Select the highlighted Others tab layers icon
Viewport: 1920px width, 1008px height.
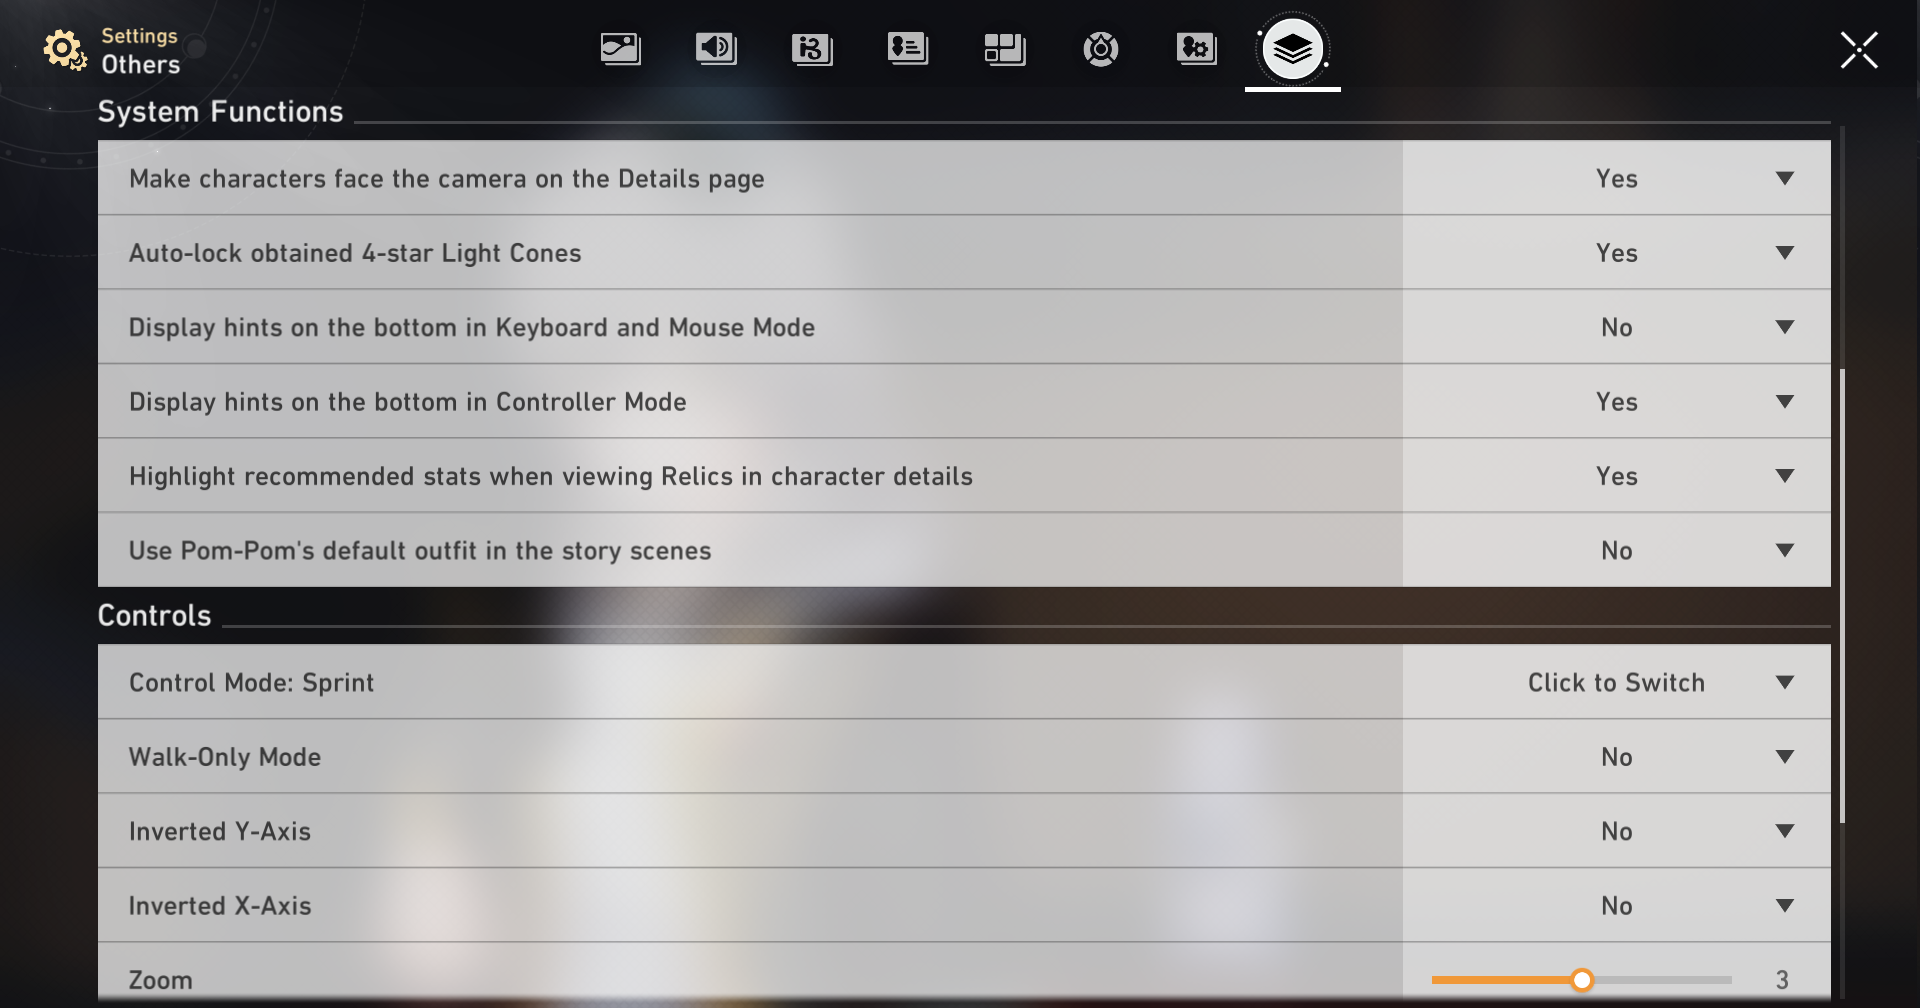[x=1292, y=48]
